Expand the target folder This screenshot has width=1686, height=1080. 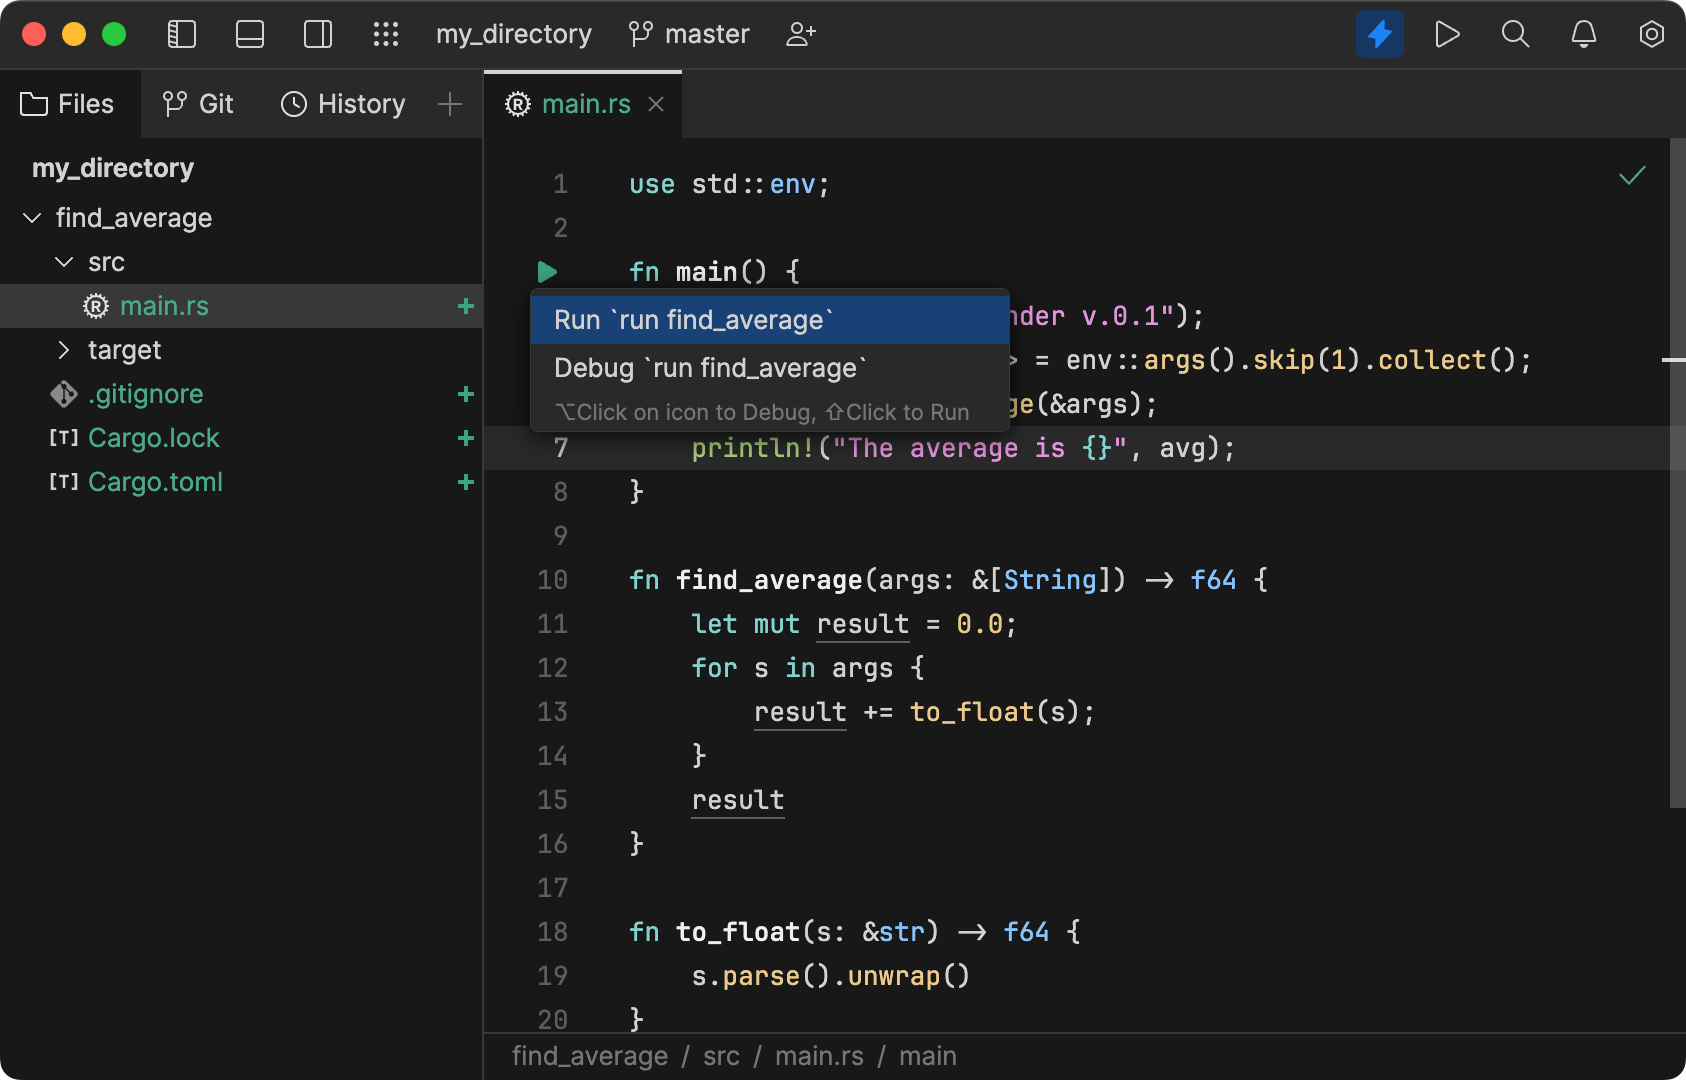point(64,349)
